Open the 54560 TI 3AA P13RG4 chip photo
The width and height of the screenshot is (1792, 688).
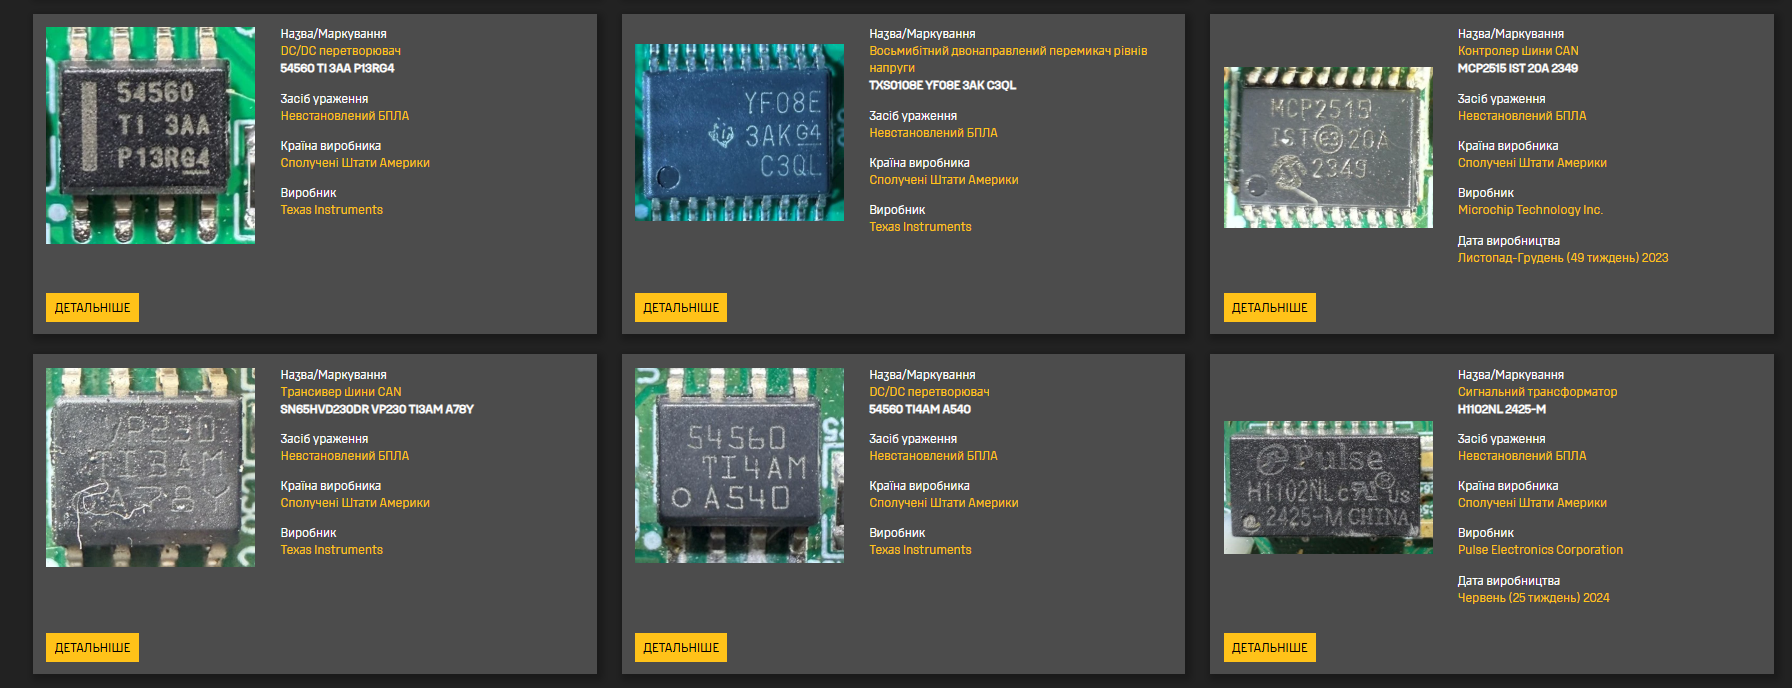pyautogui.click(x=150, y=135)
